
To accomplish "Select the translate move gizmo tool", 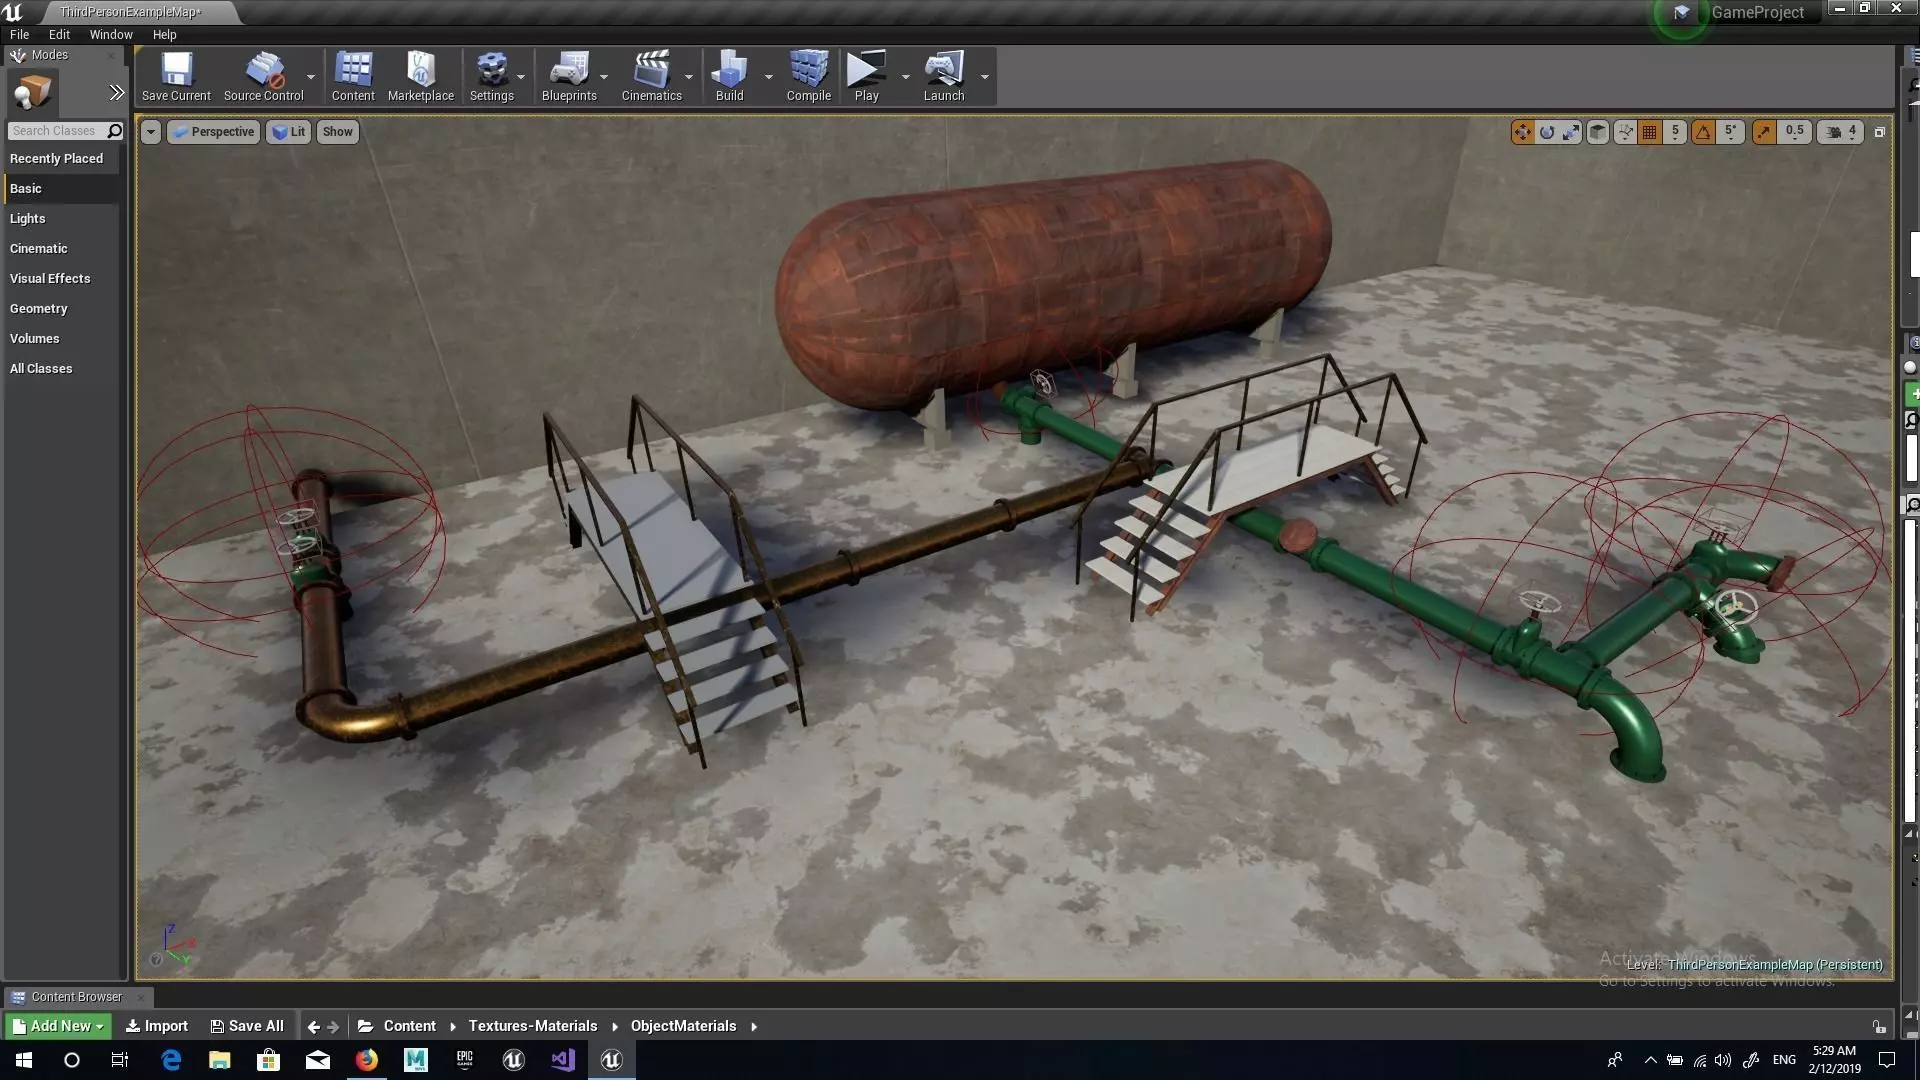I will 1522,132.
